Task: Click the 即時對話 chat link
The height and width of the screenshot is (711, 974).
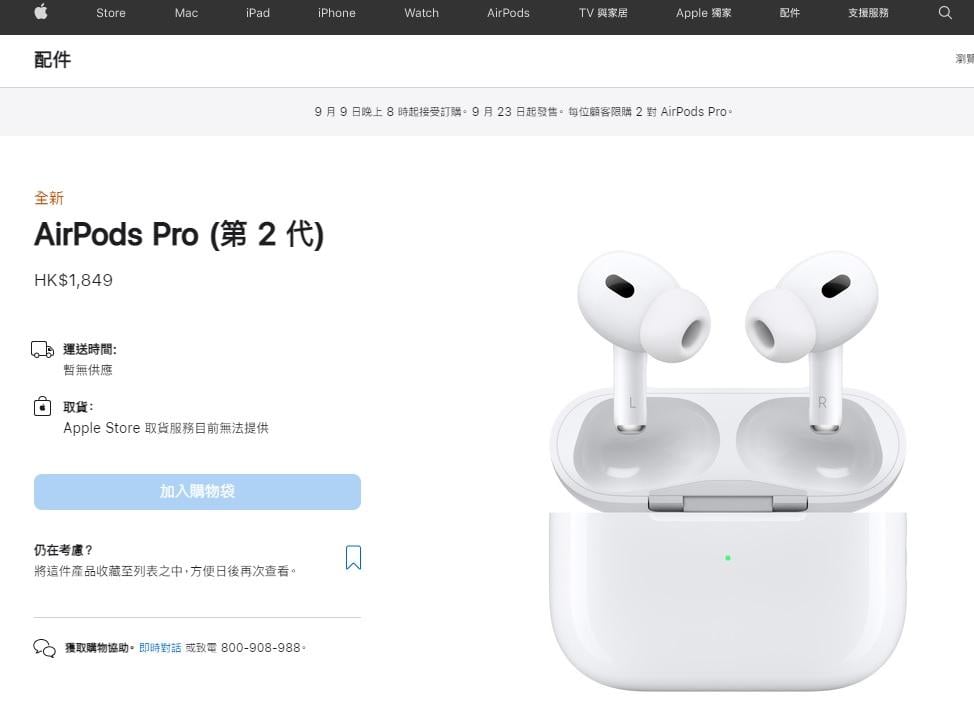Action: coord(160,648)
